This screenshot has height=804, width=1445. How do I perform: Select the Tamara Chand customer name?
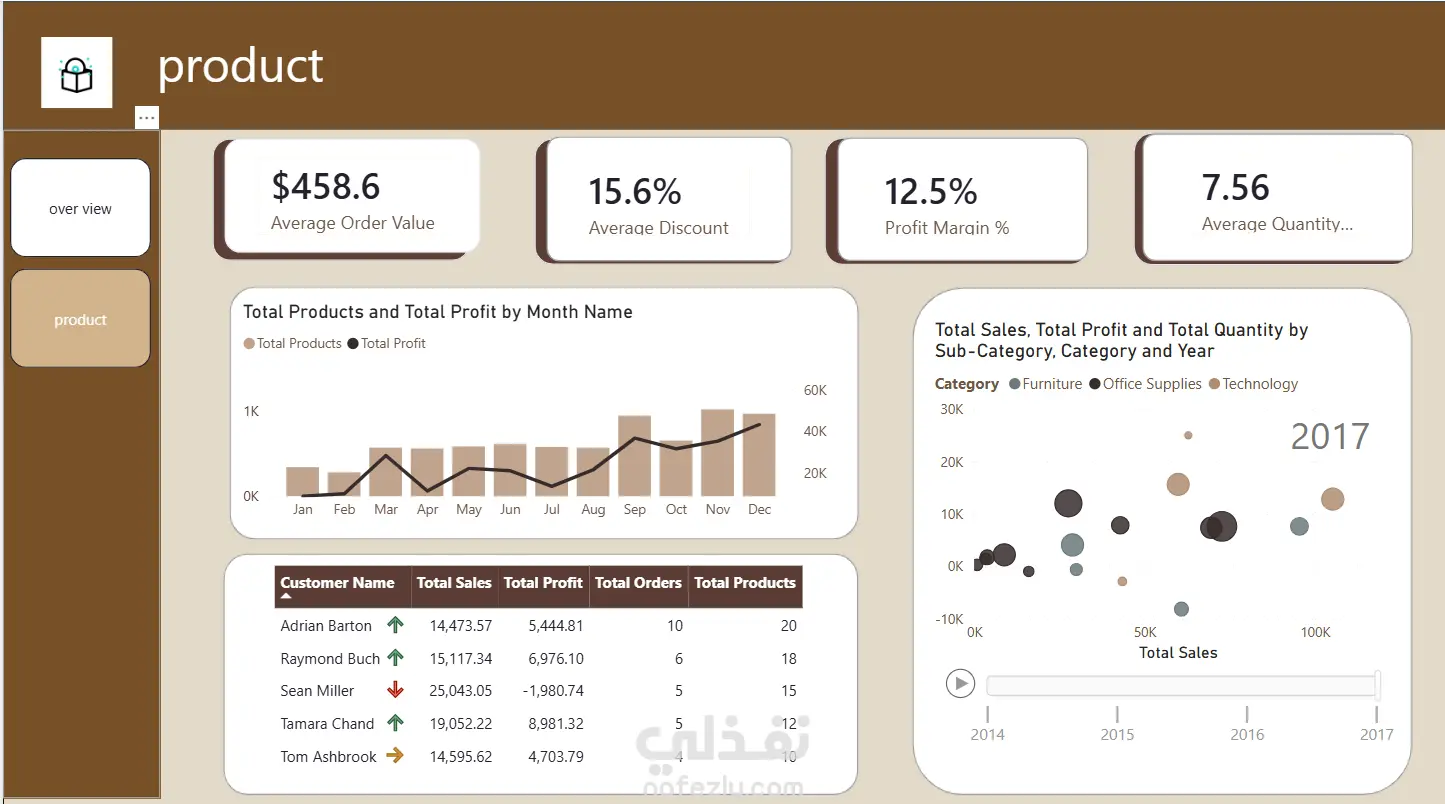327,724
